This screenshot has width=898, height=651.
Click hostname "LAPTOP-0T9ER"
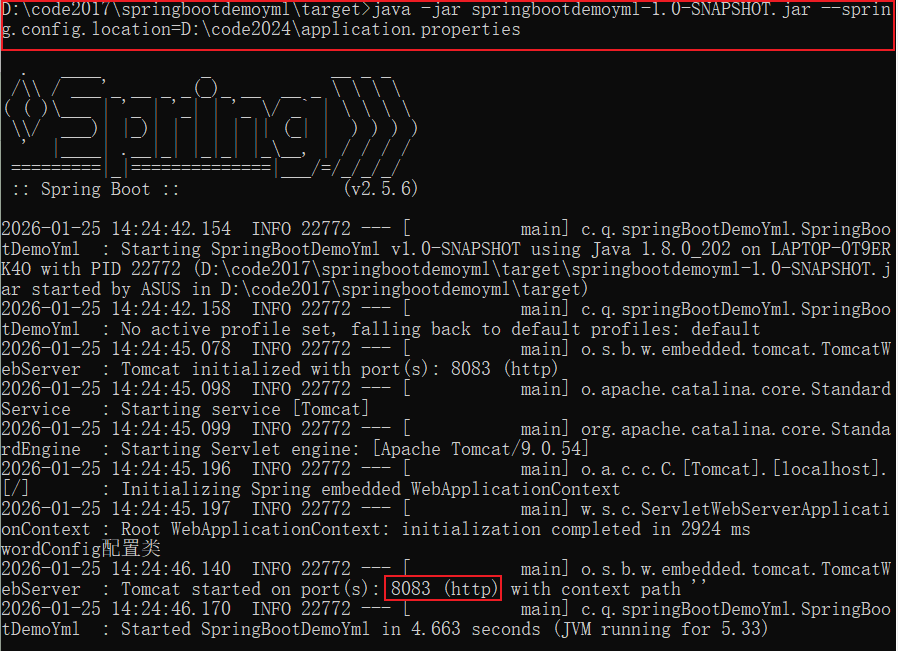pyautogui.click(x=830, y=249)
